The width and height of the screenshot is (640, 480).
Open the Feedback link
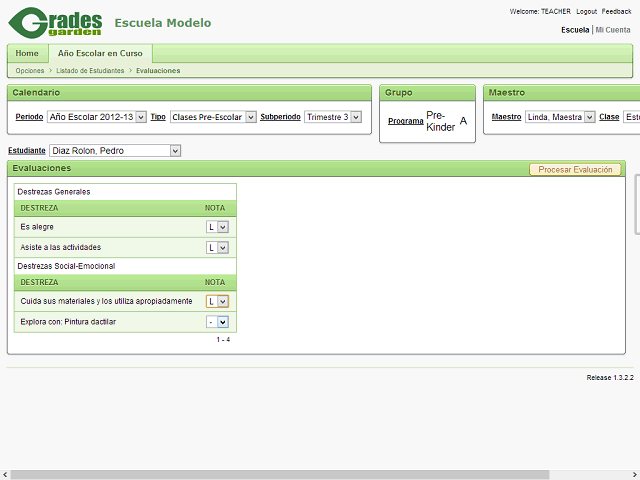[x=616, y=11]
